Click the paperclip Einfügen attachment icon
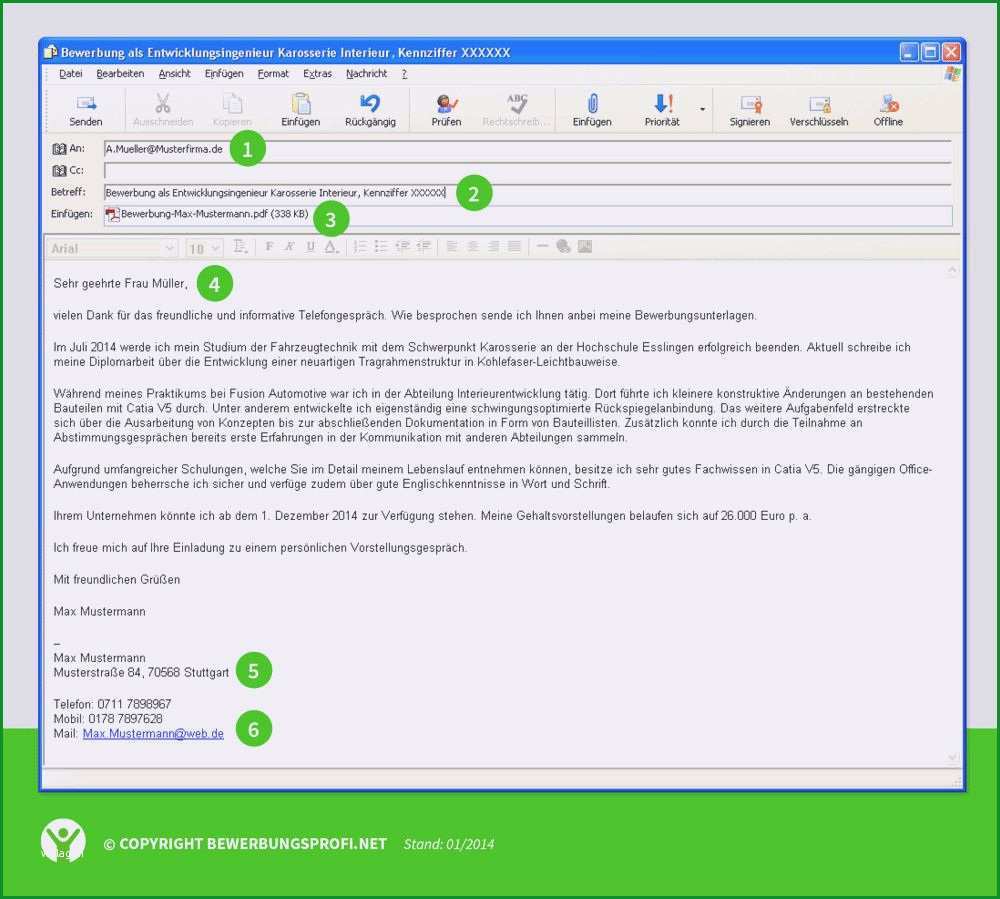The width and height of the screenshot is (1000, 899). click(x=592, y=103)
